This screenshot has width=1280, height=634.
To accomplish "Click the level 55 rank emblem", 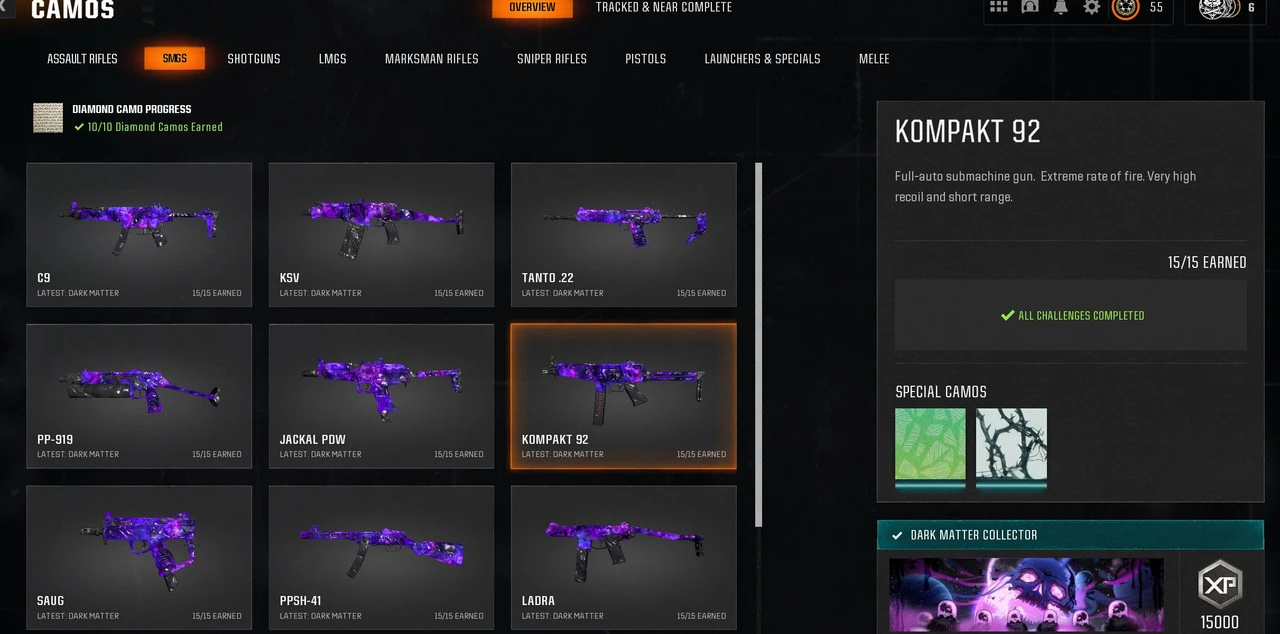I will [x=1126, y=8].
